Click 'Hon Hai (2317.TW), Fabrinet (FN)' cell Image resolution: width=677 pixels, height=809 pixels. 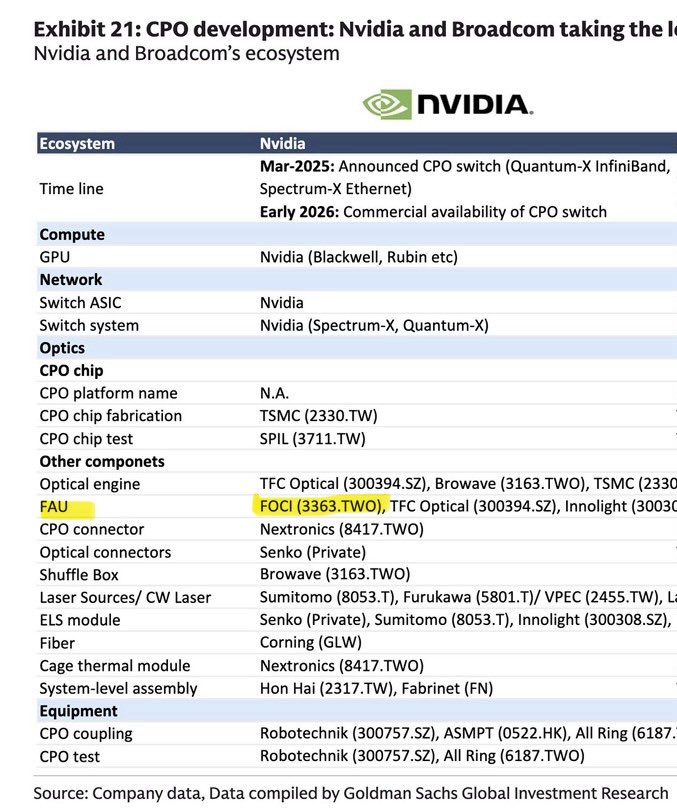coord(376,688)
